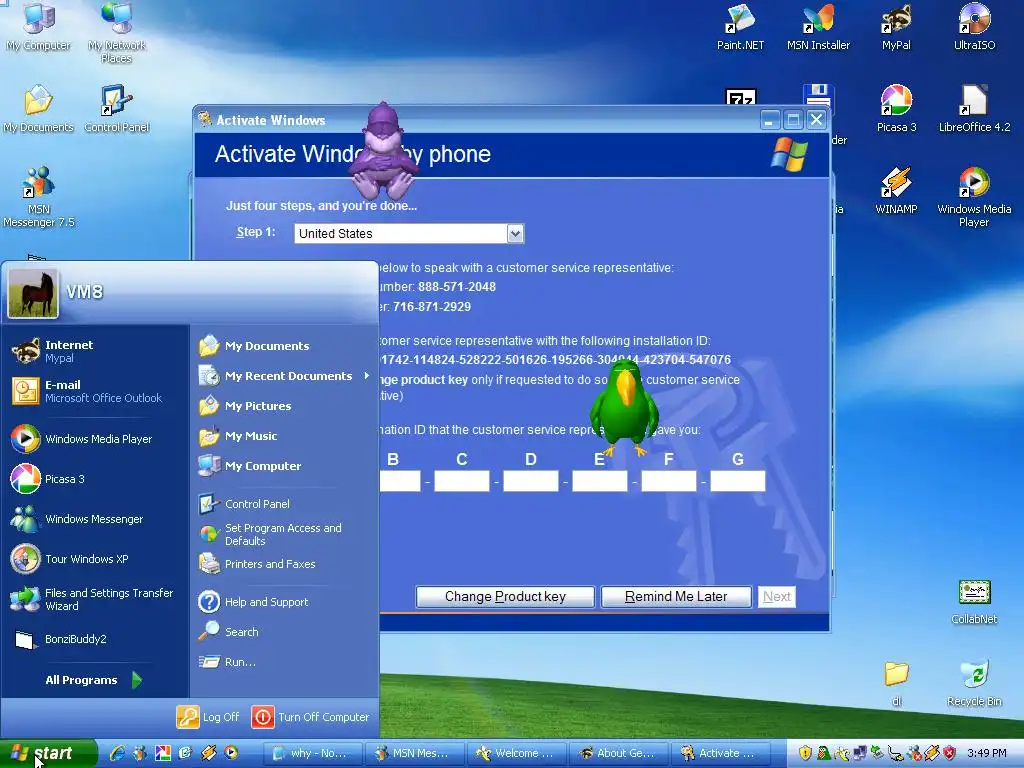The height and width of the screenshot is (768, 1024).
Task: Click Remind Me Later button
Action: coord(675,596)
